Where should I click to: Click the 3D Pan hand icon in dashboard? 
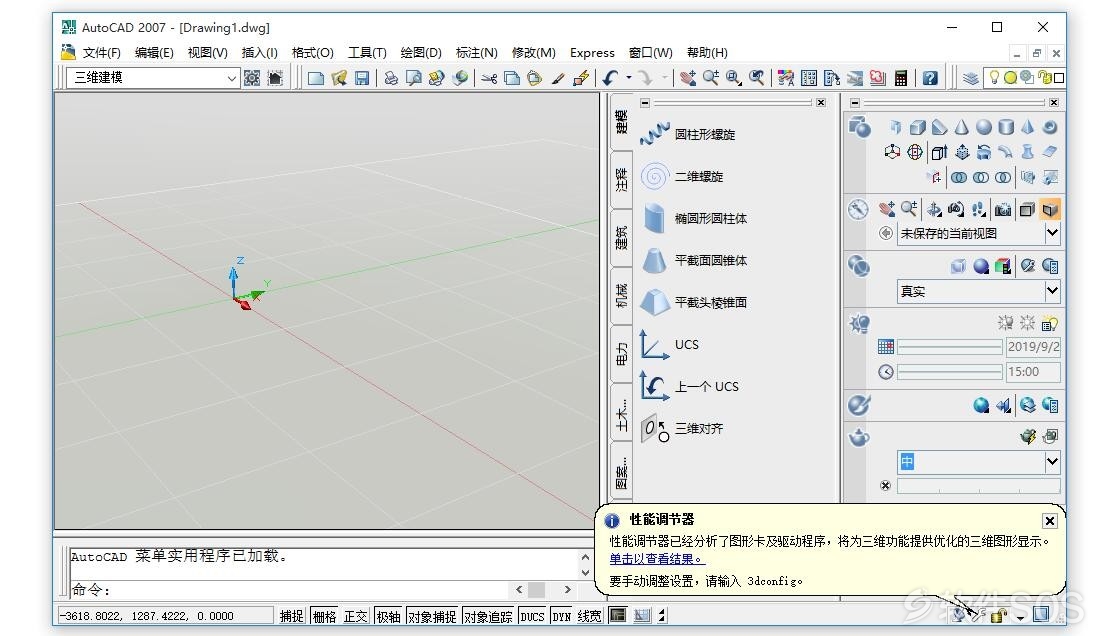click(886, 209)
